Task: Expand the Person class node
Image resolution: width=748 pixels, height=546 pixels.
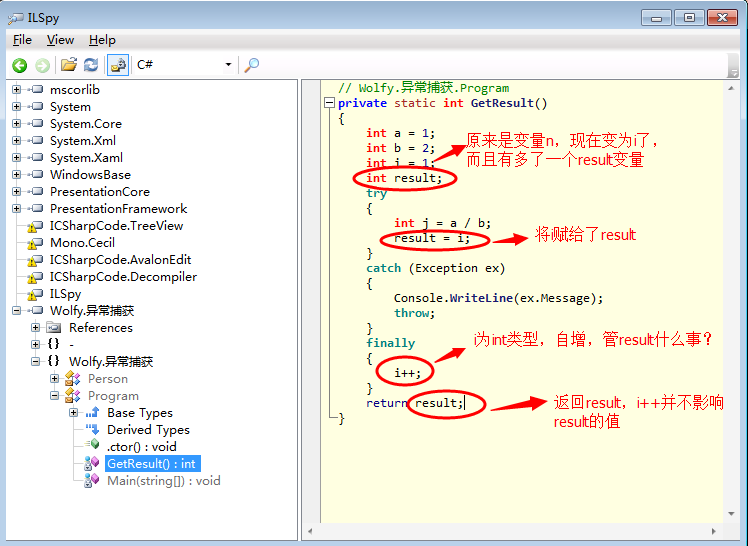Action: tap(54, 379)
